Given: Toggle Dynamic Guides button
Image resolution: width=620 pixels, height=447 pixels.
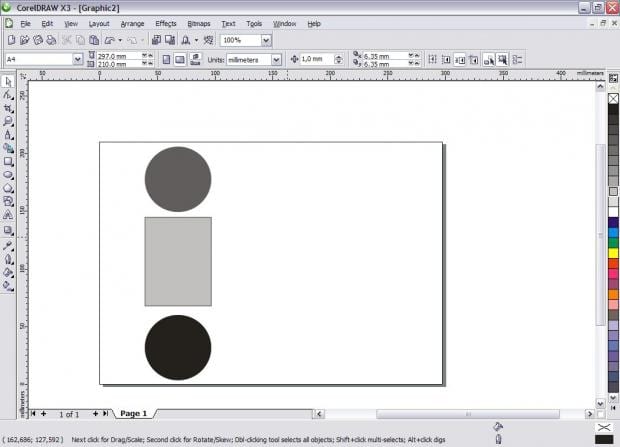Looking at the screenshot, I should click(473, 60).
